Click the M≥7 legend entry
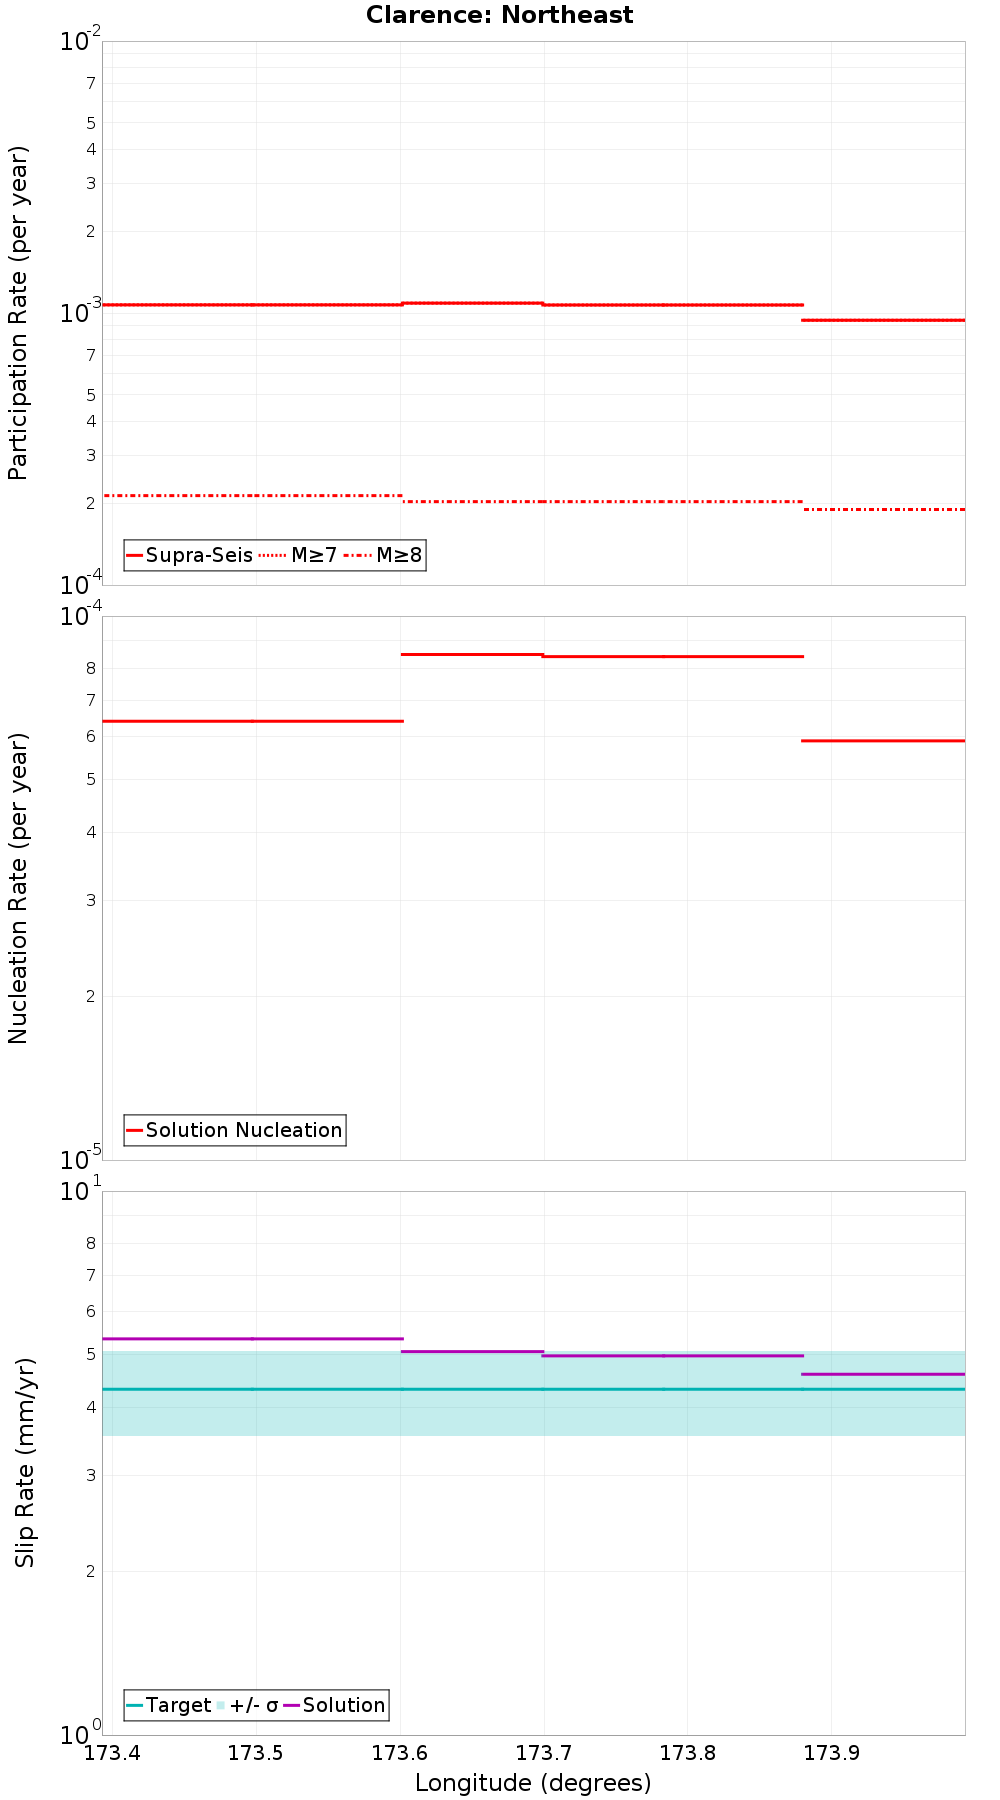The image size is (1000, 1800). click(x=298, y=555)
